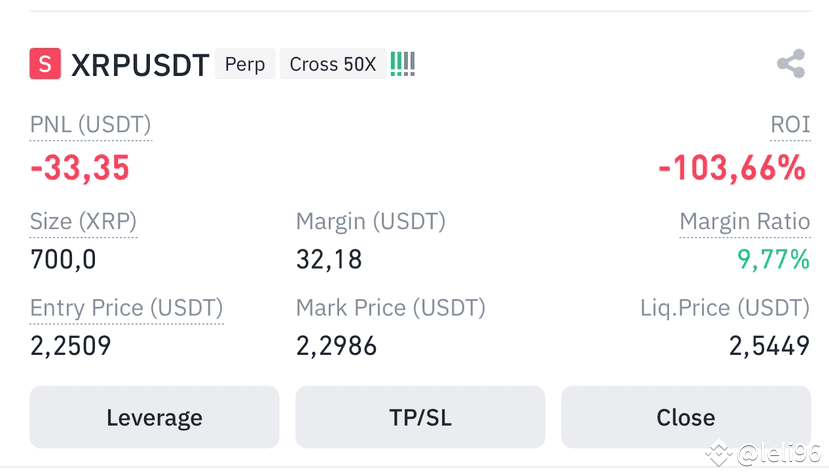
Task: Tap the share icon
Action: pos(791,63)
